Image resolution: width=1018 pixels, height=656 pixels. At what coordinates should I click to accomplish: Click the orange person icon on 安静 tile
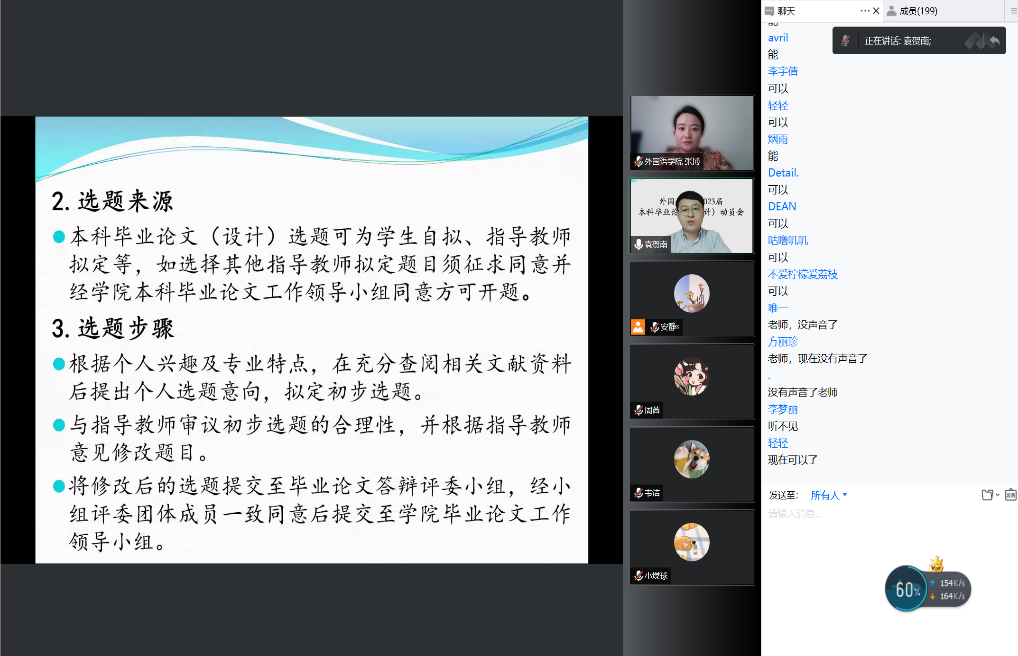tap(638, 327)
